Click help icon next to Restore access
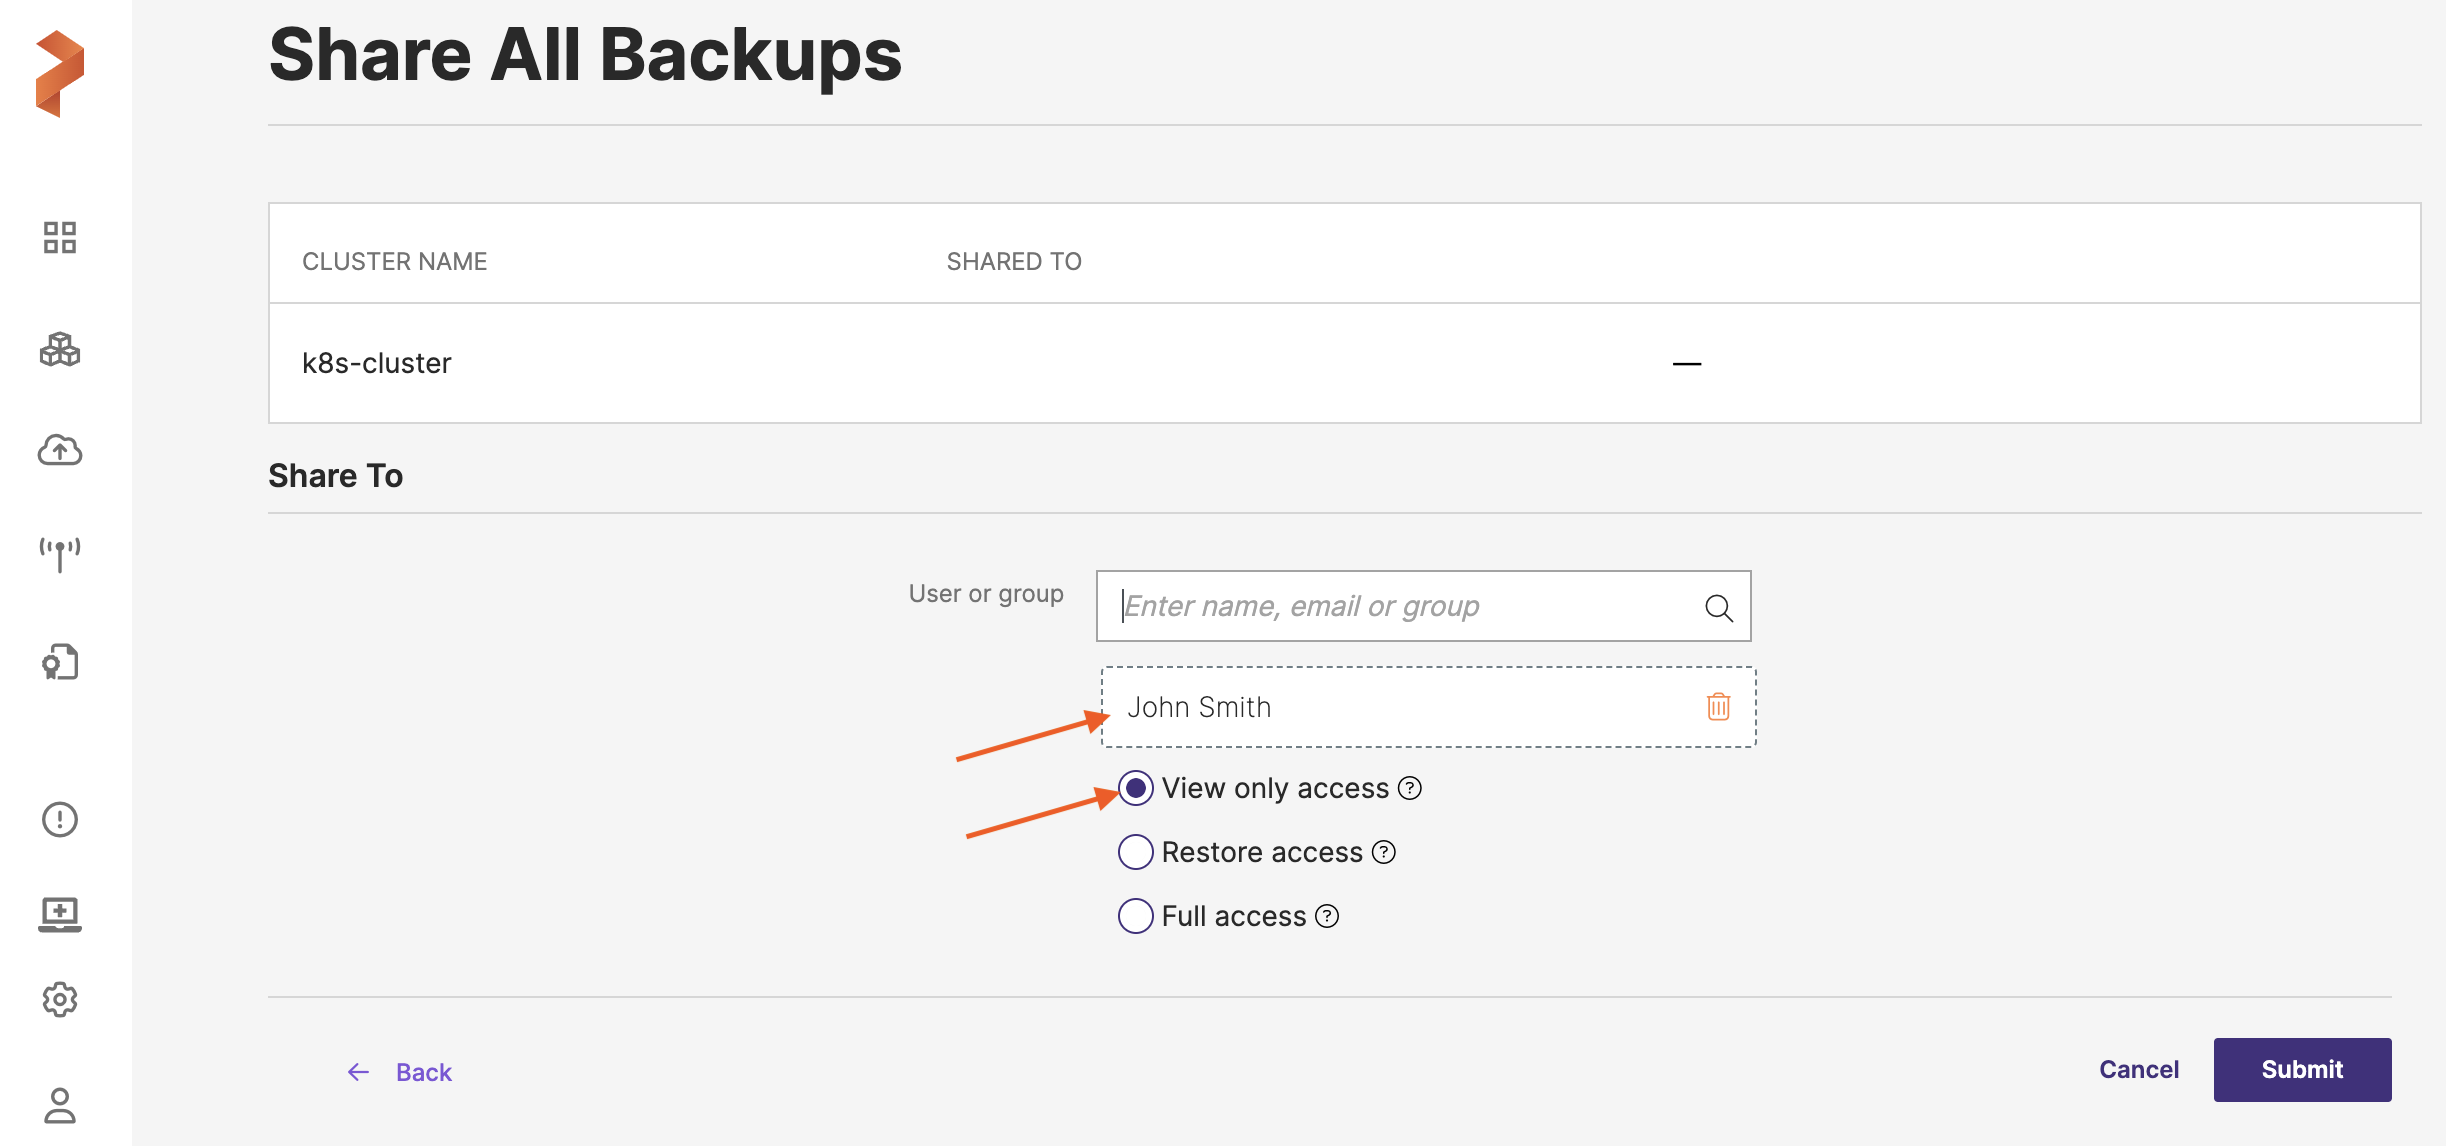The height and width of the screenshot is (1146, 2446). coord(1384,852)
